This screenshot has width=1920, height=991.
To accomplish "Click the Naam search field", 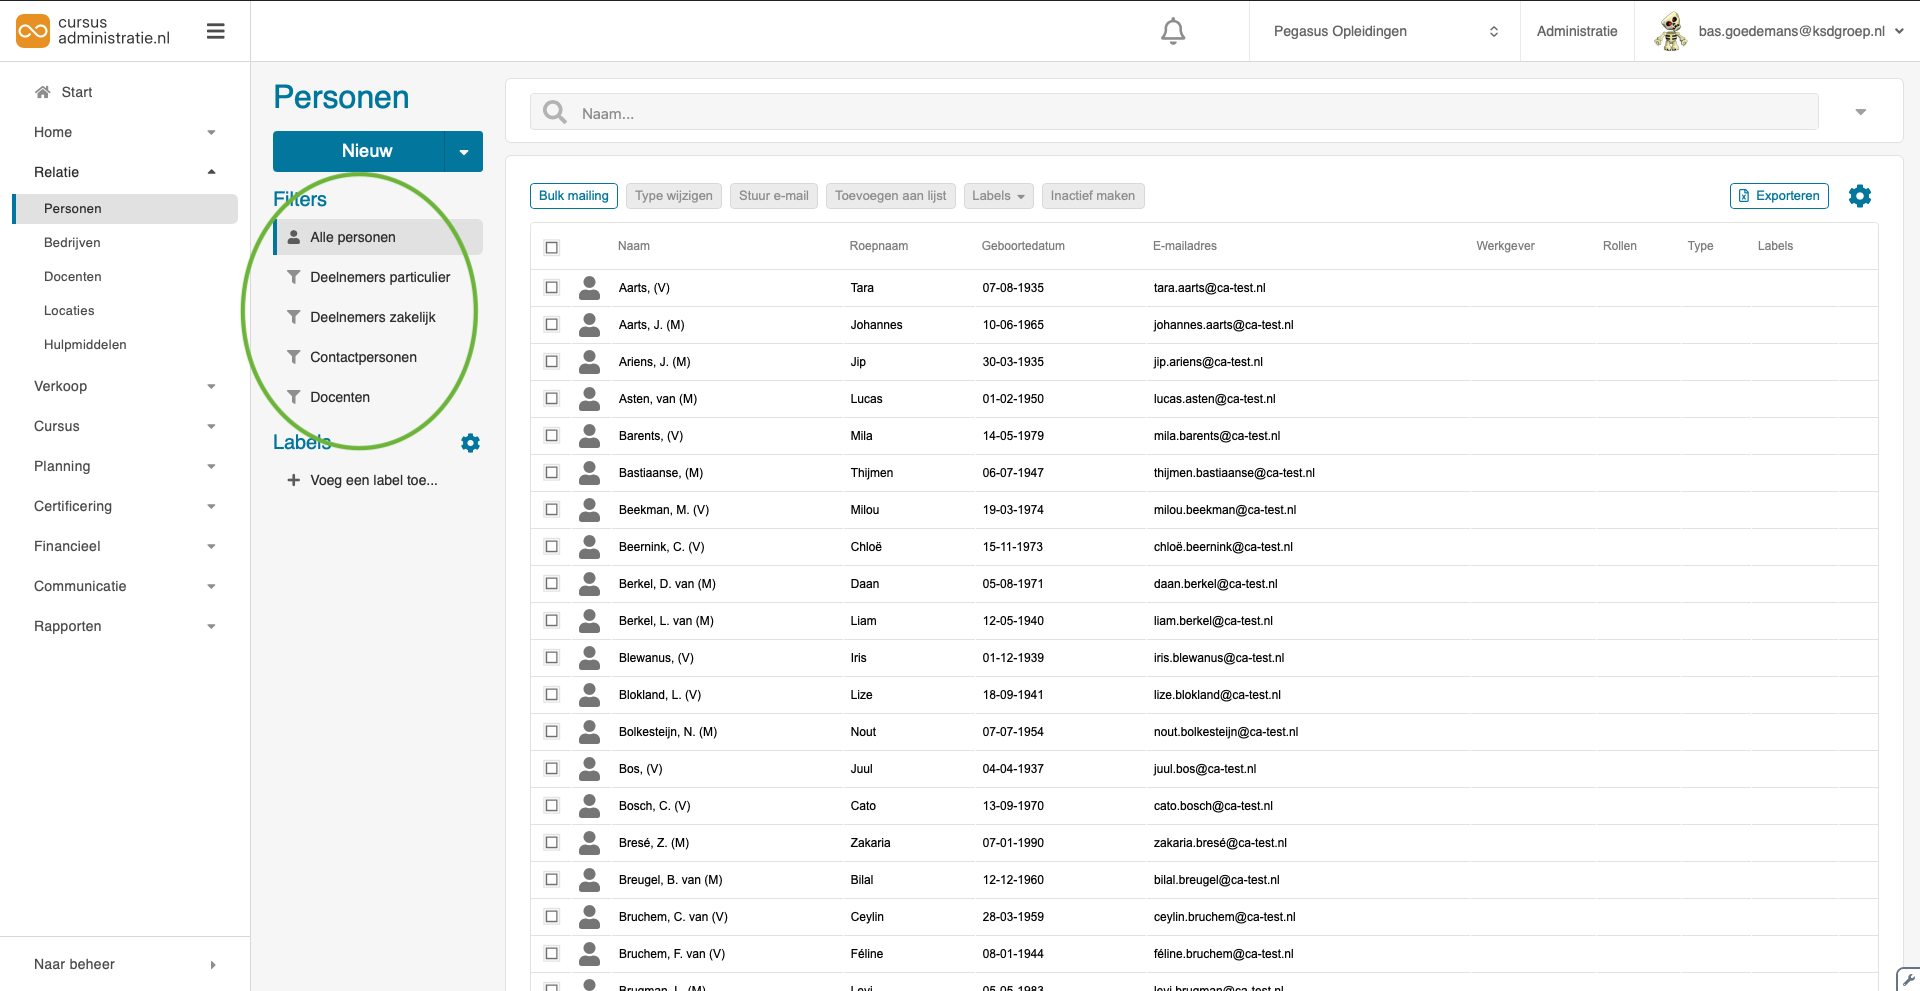I will point(1190,113).
